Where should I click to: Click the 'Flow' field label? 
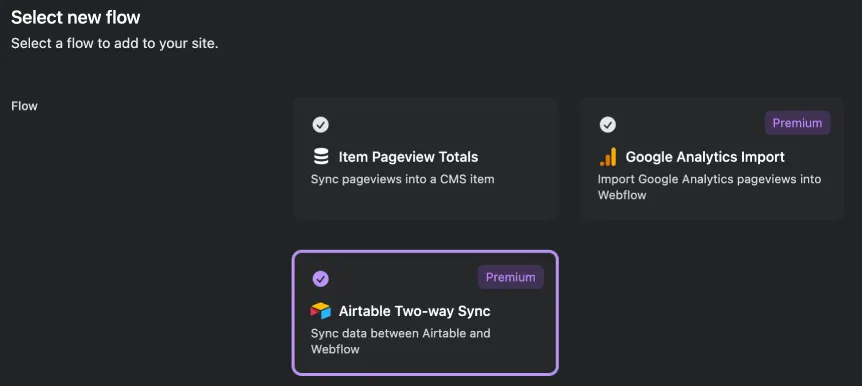[x=24, y=106]
